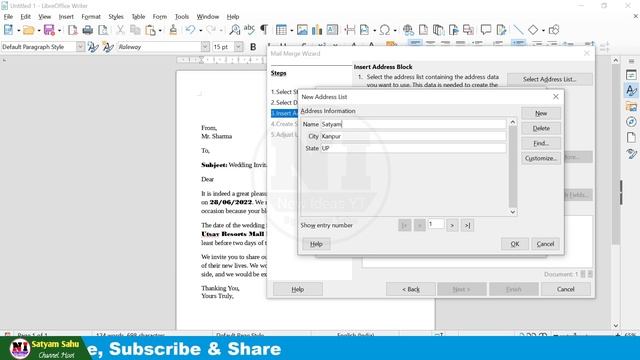
Task: Open the Open-file recent dropdown arrow
Action: 39,31
